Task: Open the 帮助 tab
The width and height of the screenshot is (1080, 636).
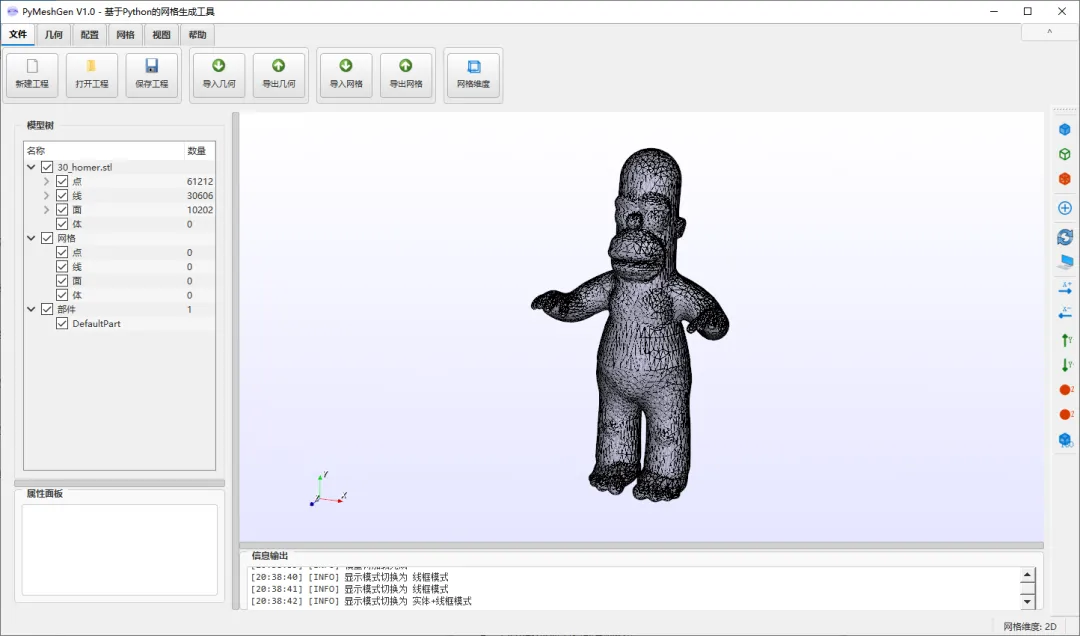Action: coord(197,34)
